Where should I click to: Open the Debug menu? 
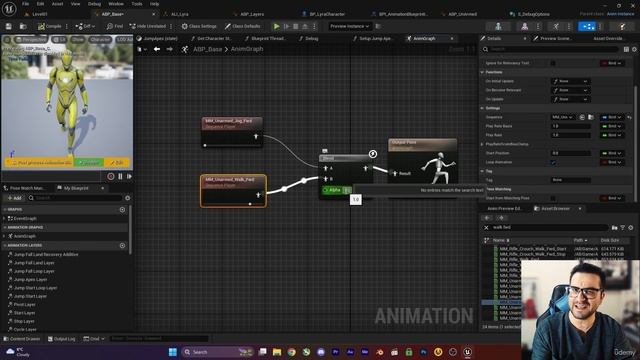[94, 4]
